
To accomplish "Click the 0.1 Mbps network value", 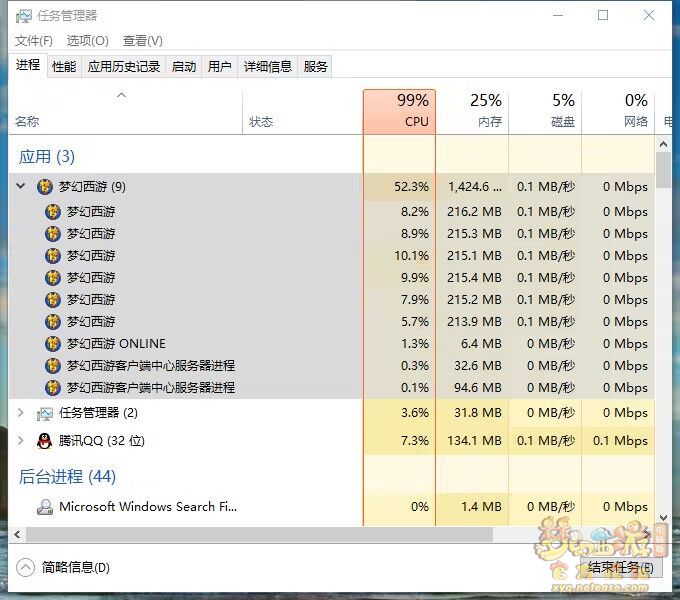I will (620, 441).
